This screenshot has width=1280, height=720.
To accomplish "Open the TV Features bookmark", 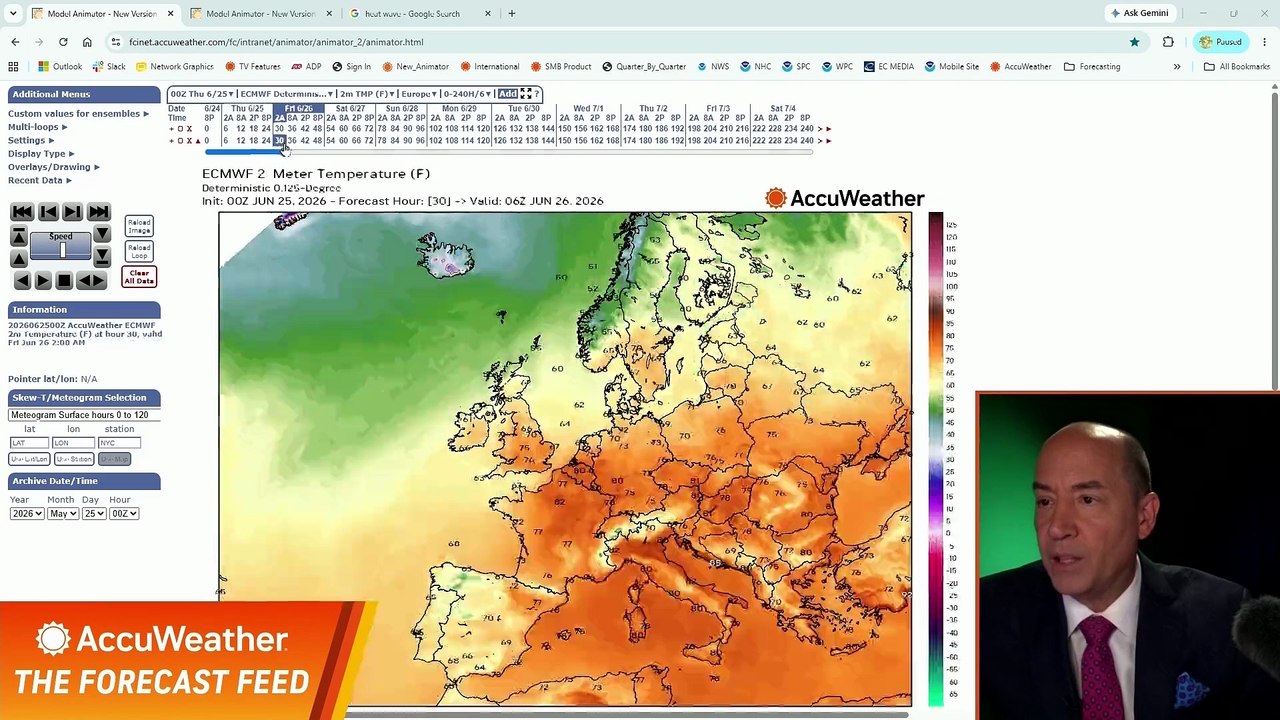I will [252, 66].
